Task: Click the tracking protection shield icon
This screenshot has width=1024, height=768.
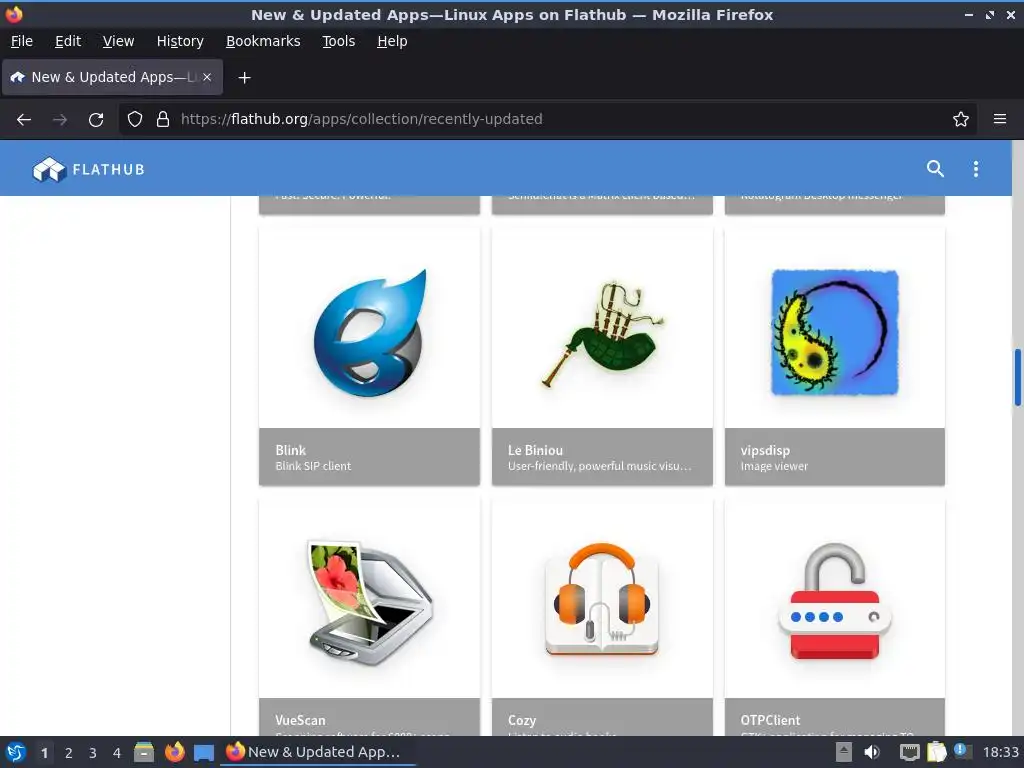Action: coord(135,119)
